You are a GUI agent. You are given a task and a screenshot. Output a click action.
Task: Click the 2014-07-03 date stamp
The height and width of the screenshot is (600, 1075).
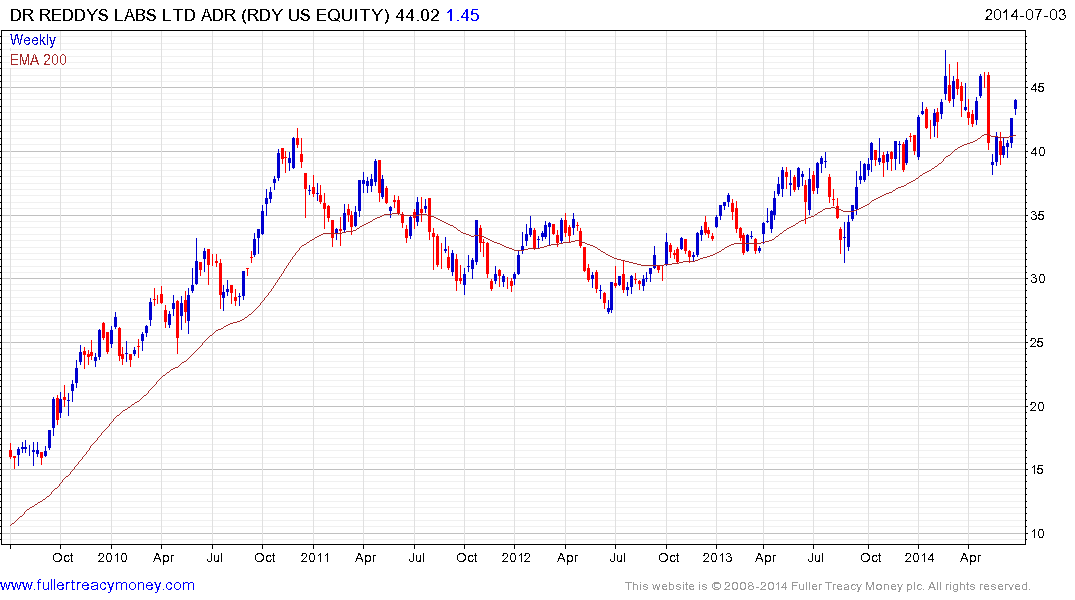pos(1025,15)
